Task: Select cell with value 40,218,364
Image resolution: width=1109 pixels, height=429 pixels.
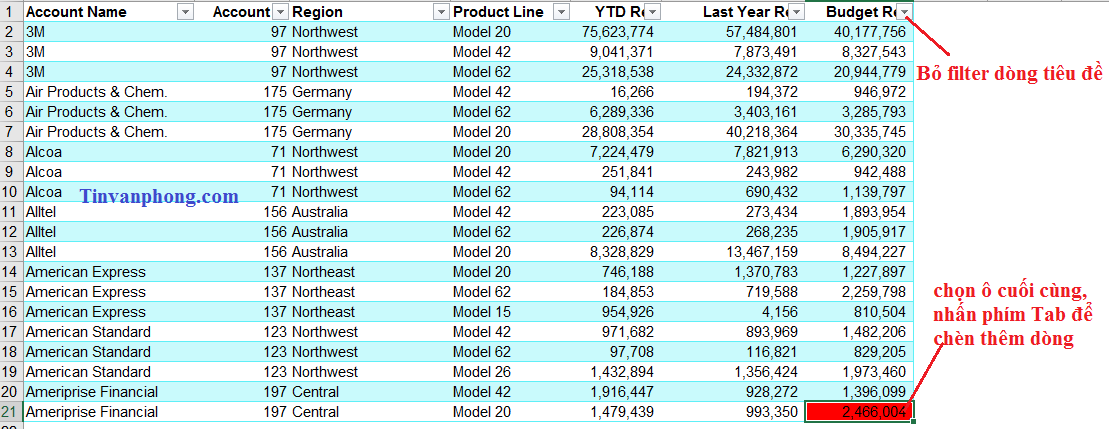Action: [735, 132]
